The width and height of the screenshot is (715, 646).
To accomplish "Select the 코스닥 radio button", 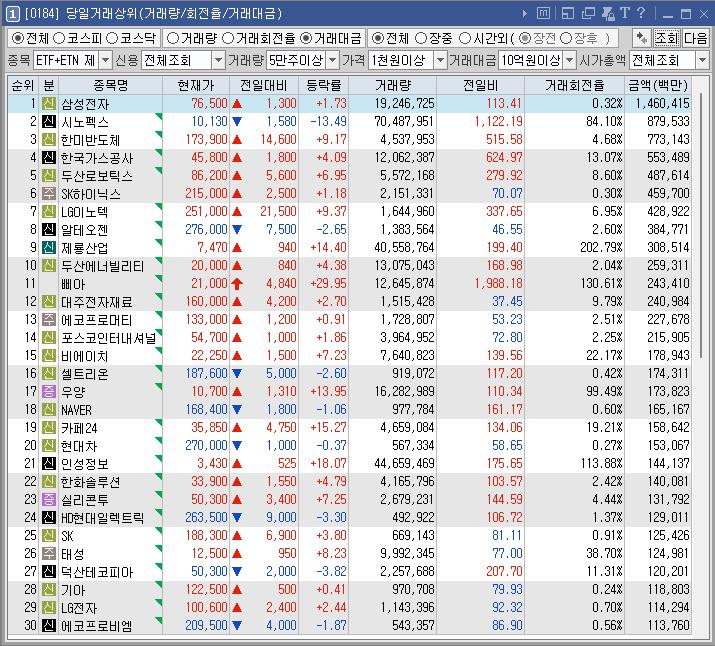I will 112,38.
